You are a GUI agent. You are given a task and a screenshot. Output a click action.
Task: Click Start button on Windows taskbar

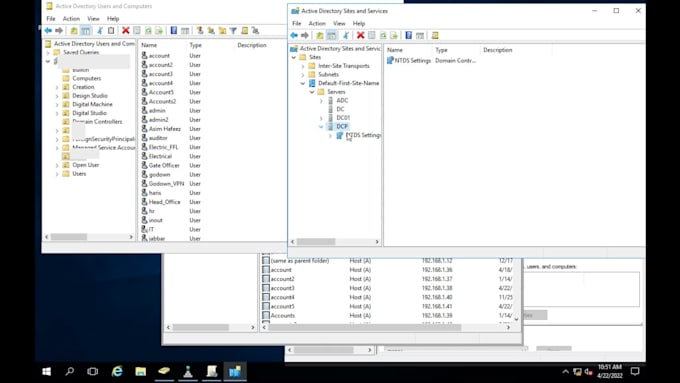[x=46, y=371]
